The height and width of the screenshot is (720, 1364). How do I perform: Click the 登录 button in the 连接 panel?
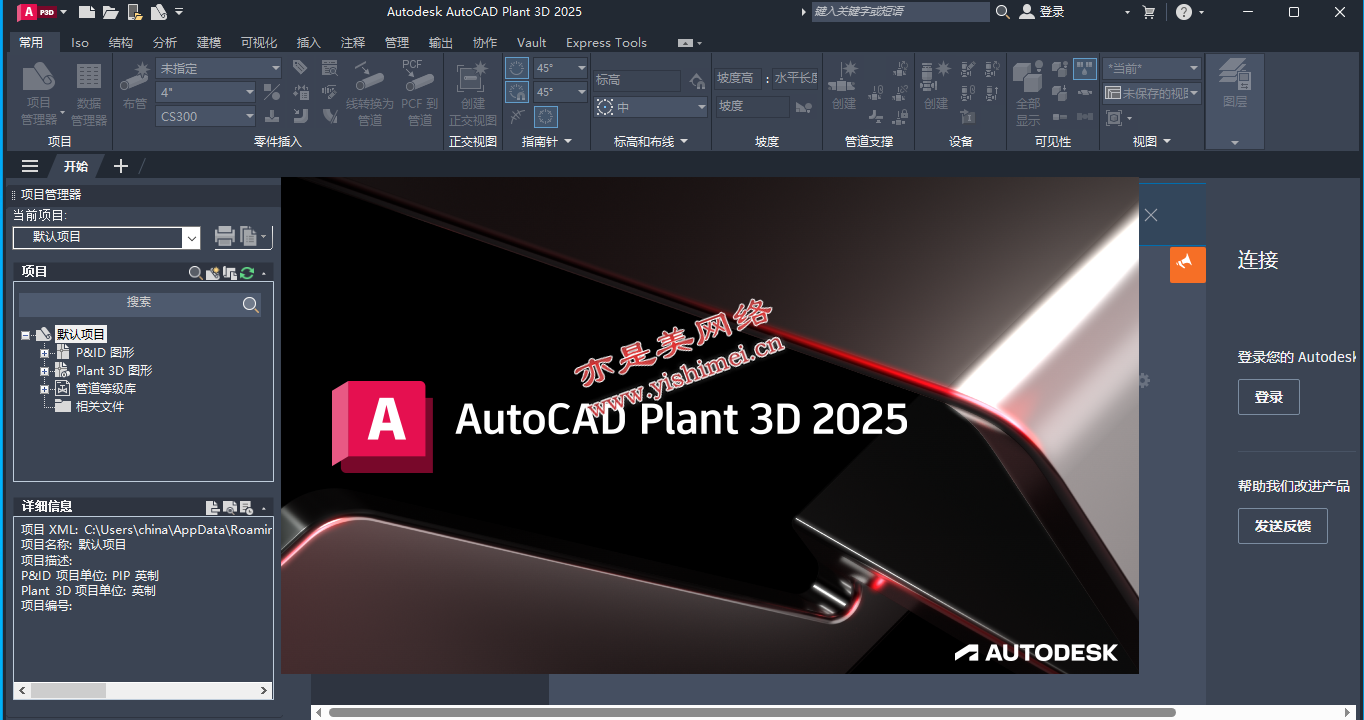click(1269, 397)
